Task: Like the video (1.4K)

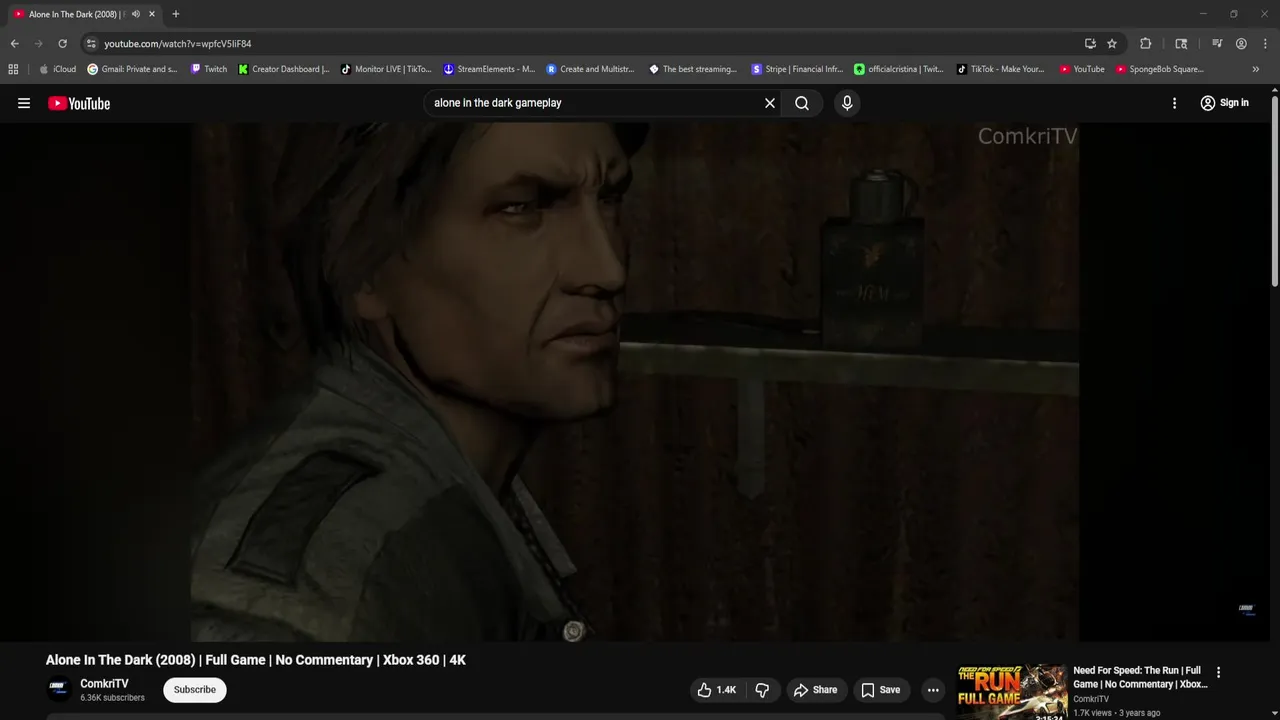Action: [x=717, y=690]
